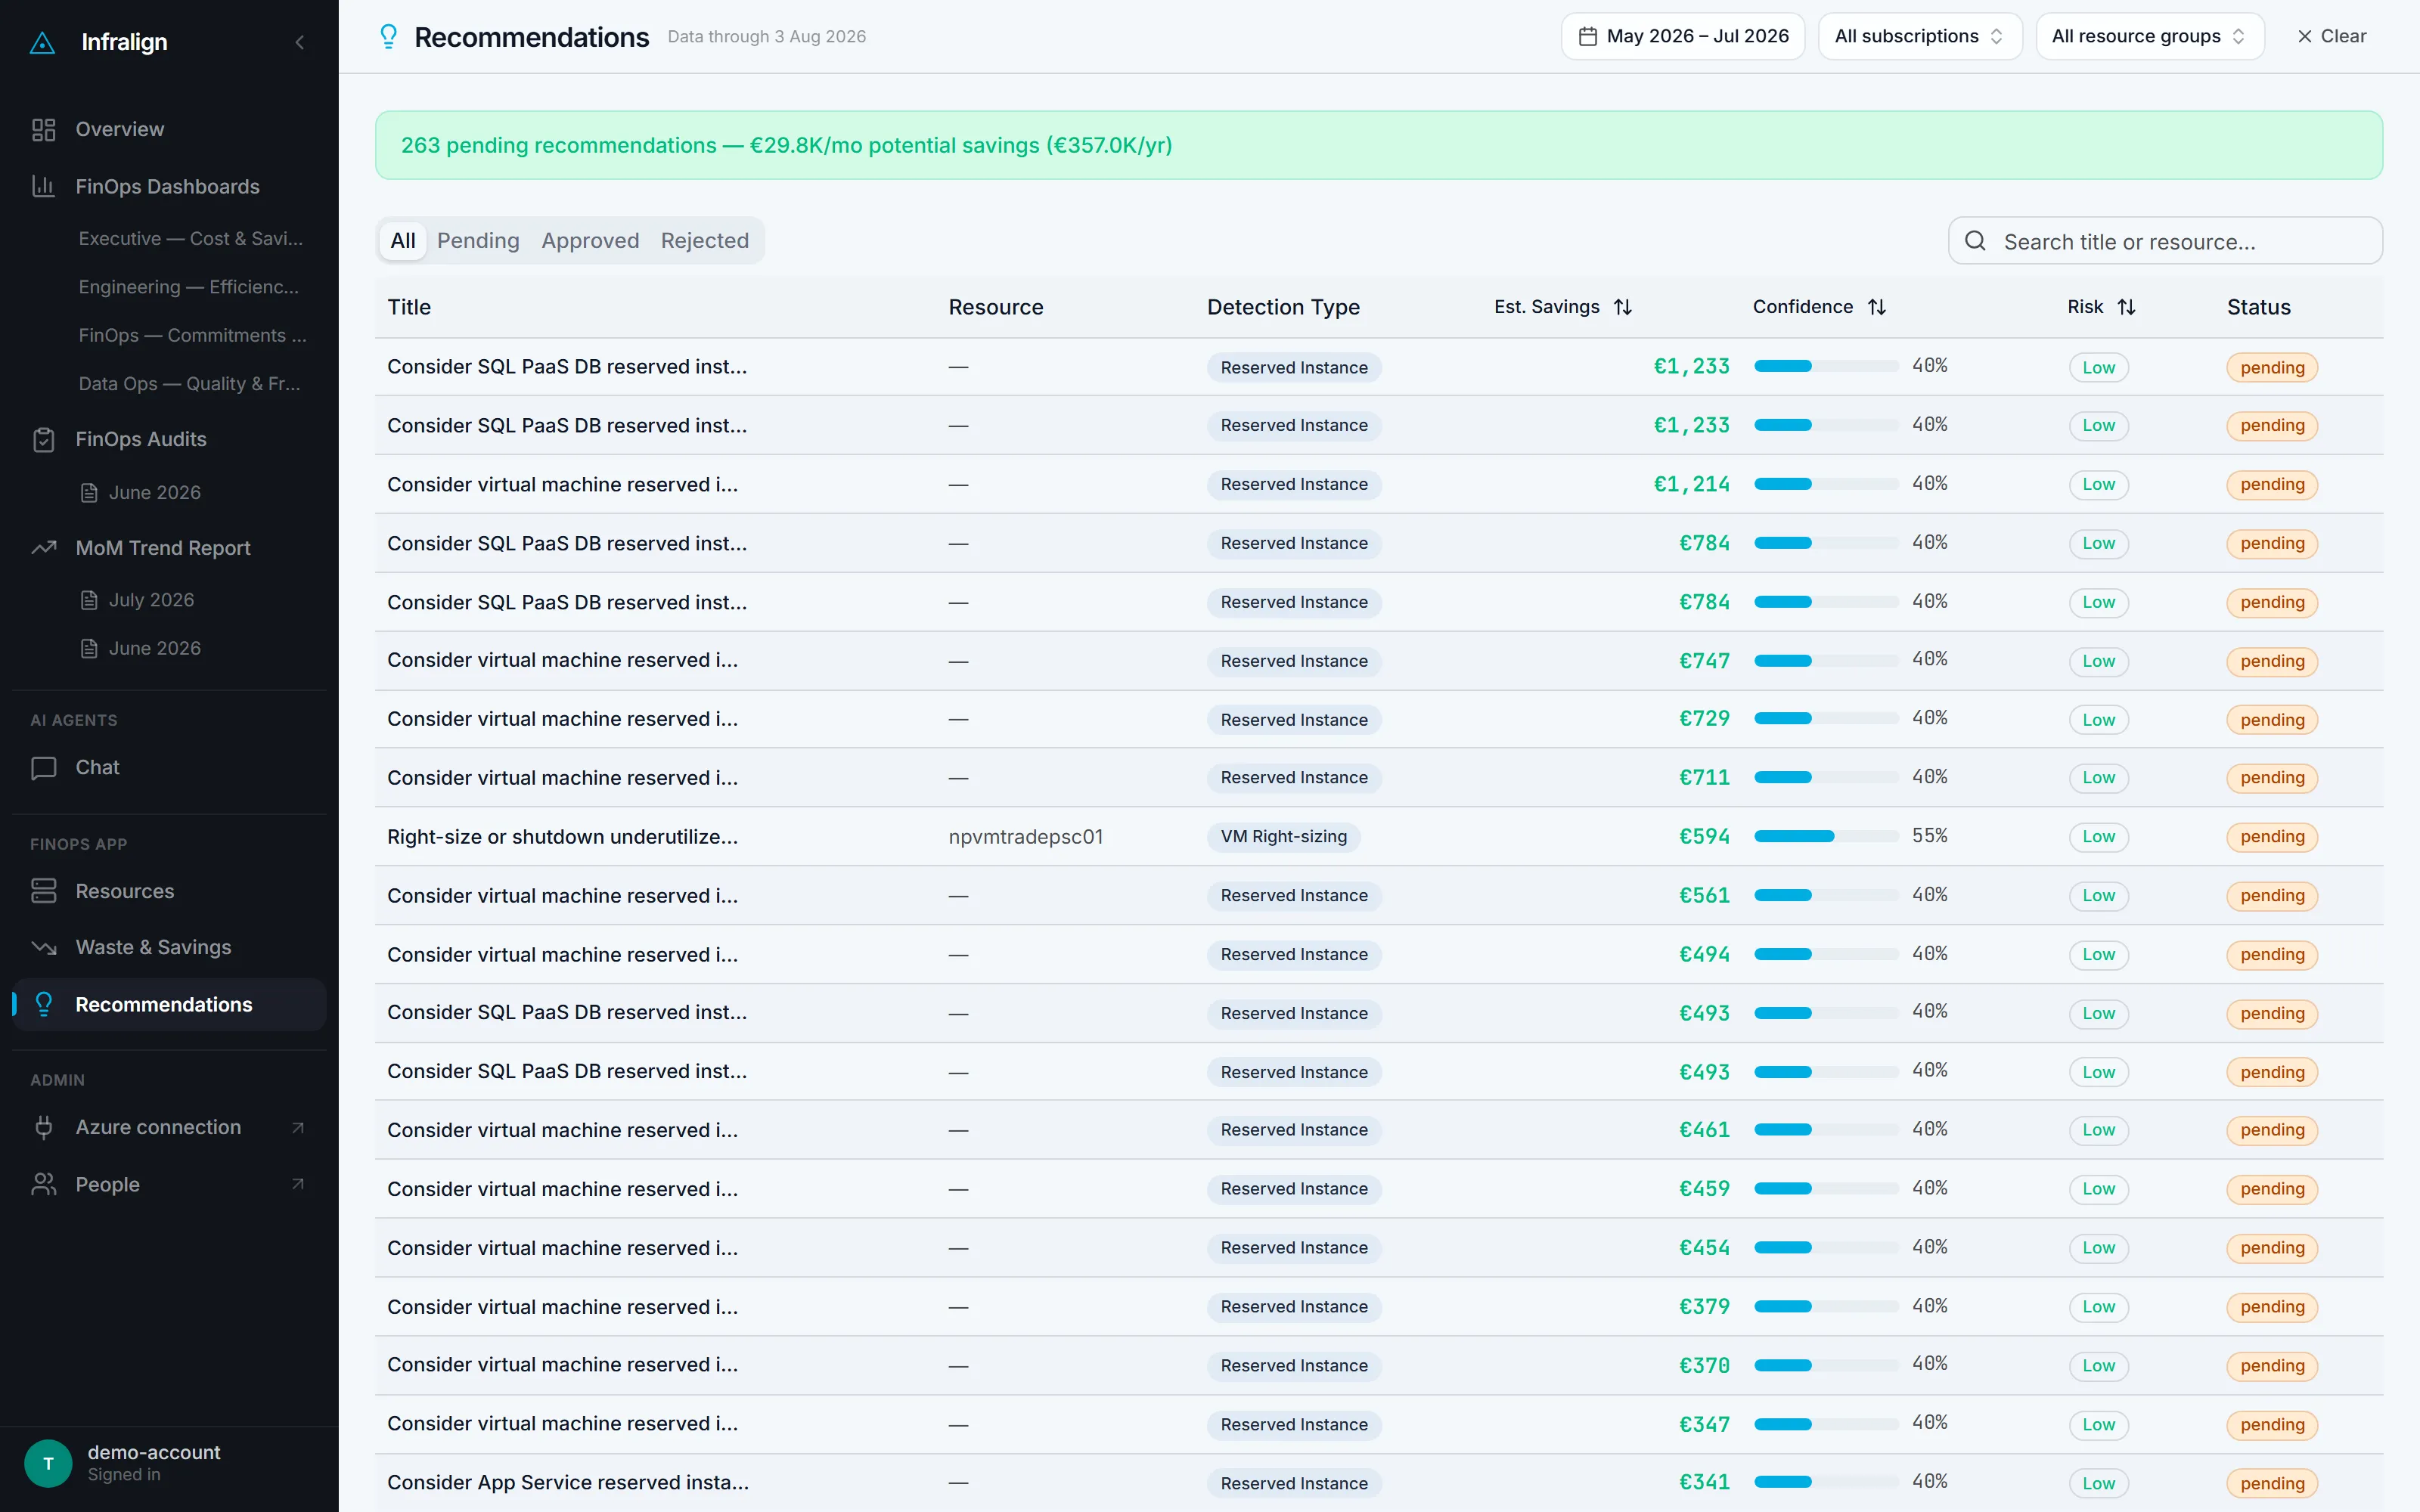
Task: Click external link arrow next to People
Action: (x=297, y=1184)
